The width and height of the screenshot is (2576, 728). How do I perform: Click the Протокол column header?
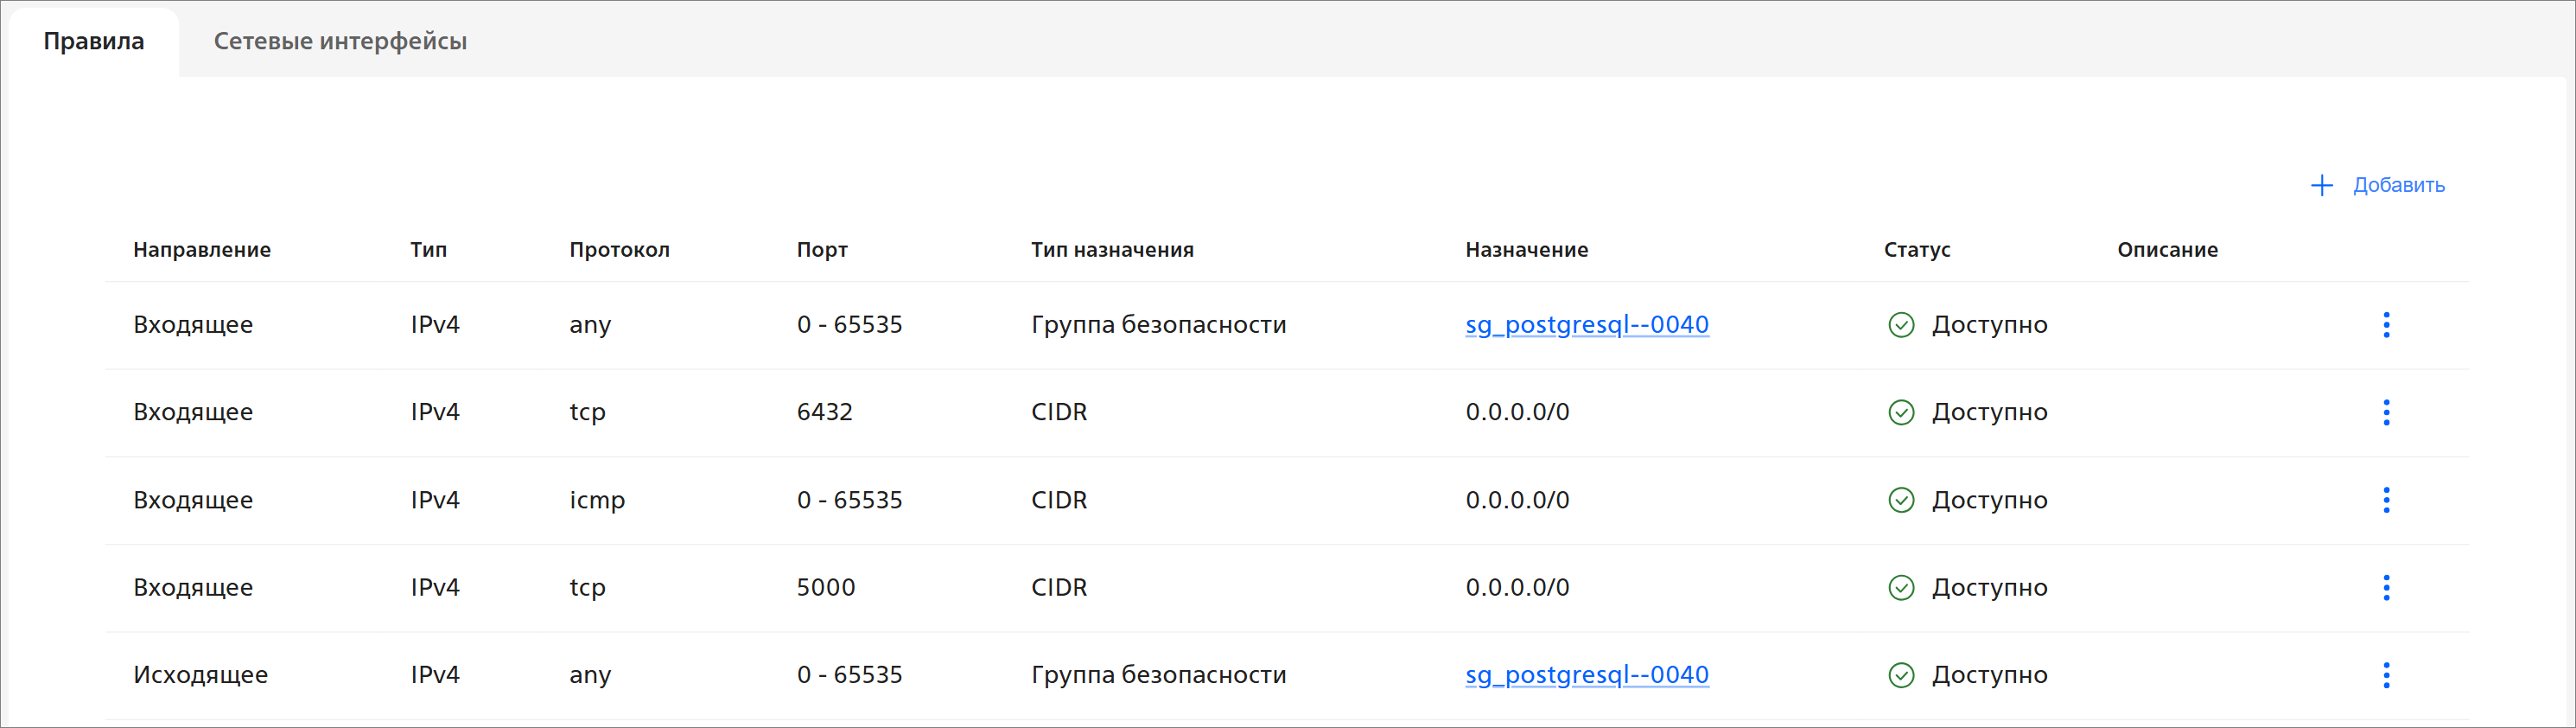(x=619, y=250)
